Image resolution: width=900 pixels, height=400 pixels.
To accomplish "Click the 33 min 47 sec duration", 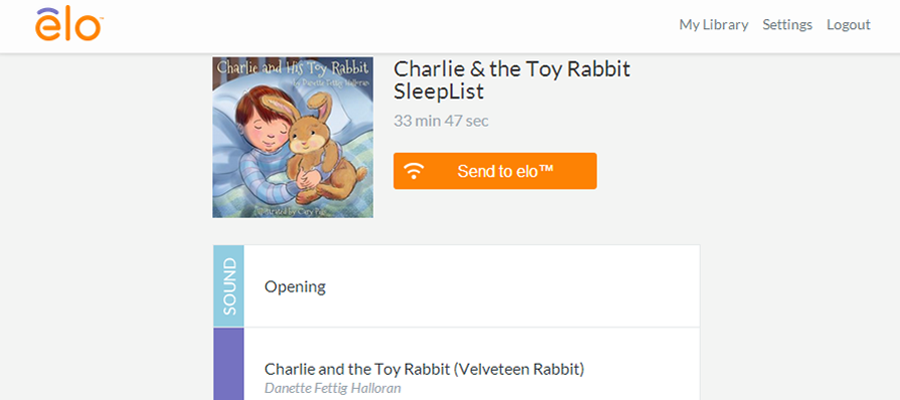I will click(441, 121).
